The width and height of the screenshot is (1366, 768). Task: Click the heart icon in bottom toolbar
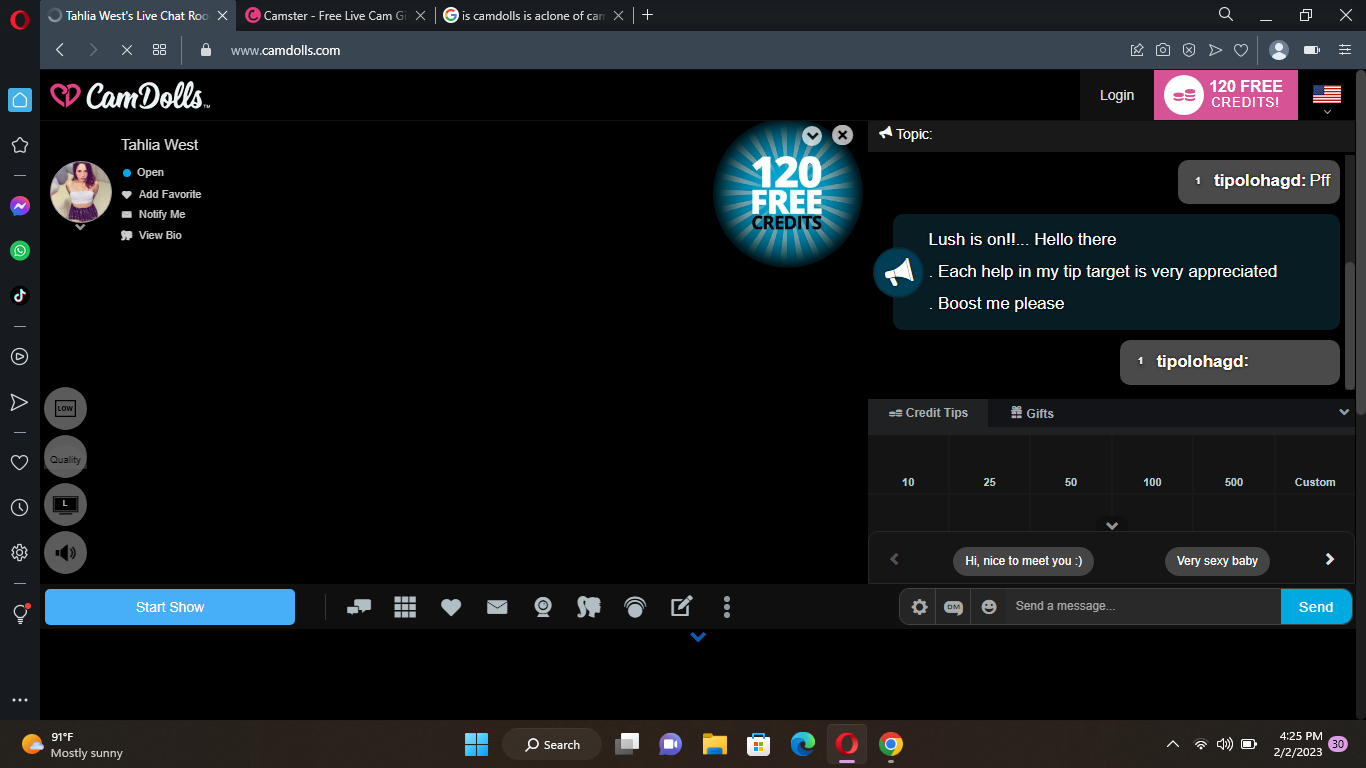click(451, 607)
